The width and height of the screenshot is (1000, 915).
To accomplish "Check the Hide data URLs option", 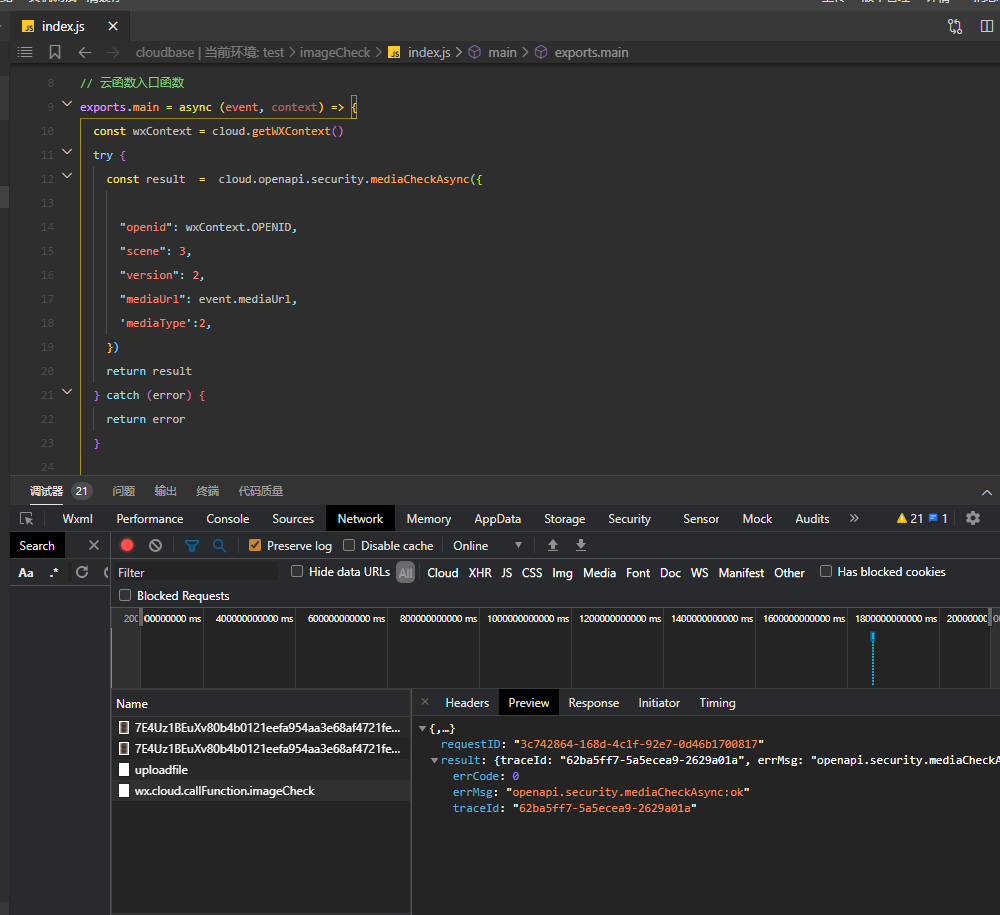I will (x=297, y=572).
